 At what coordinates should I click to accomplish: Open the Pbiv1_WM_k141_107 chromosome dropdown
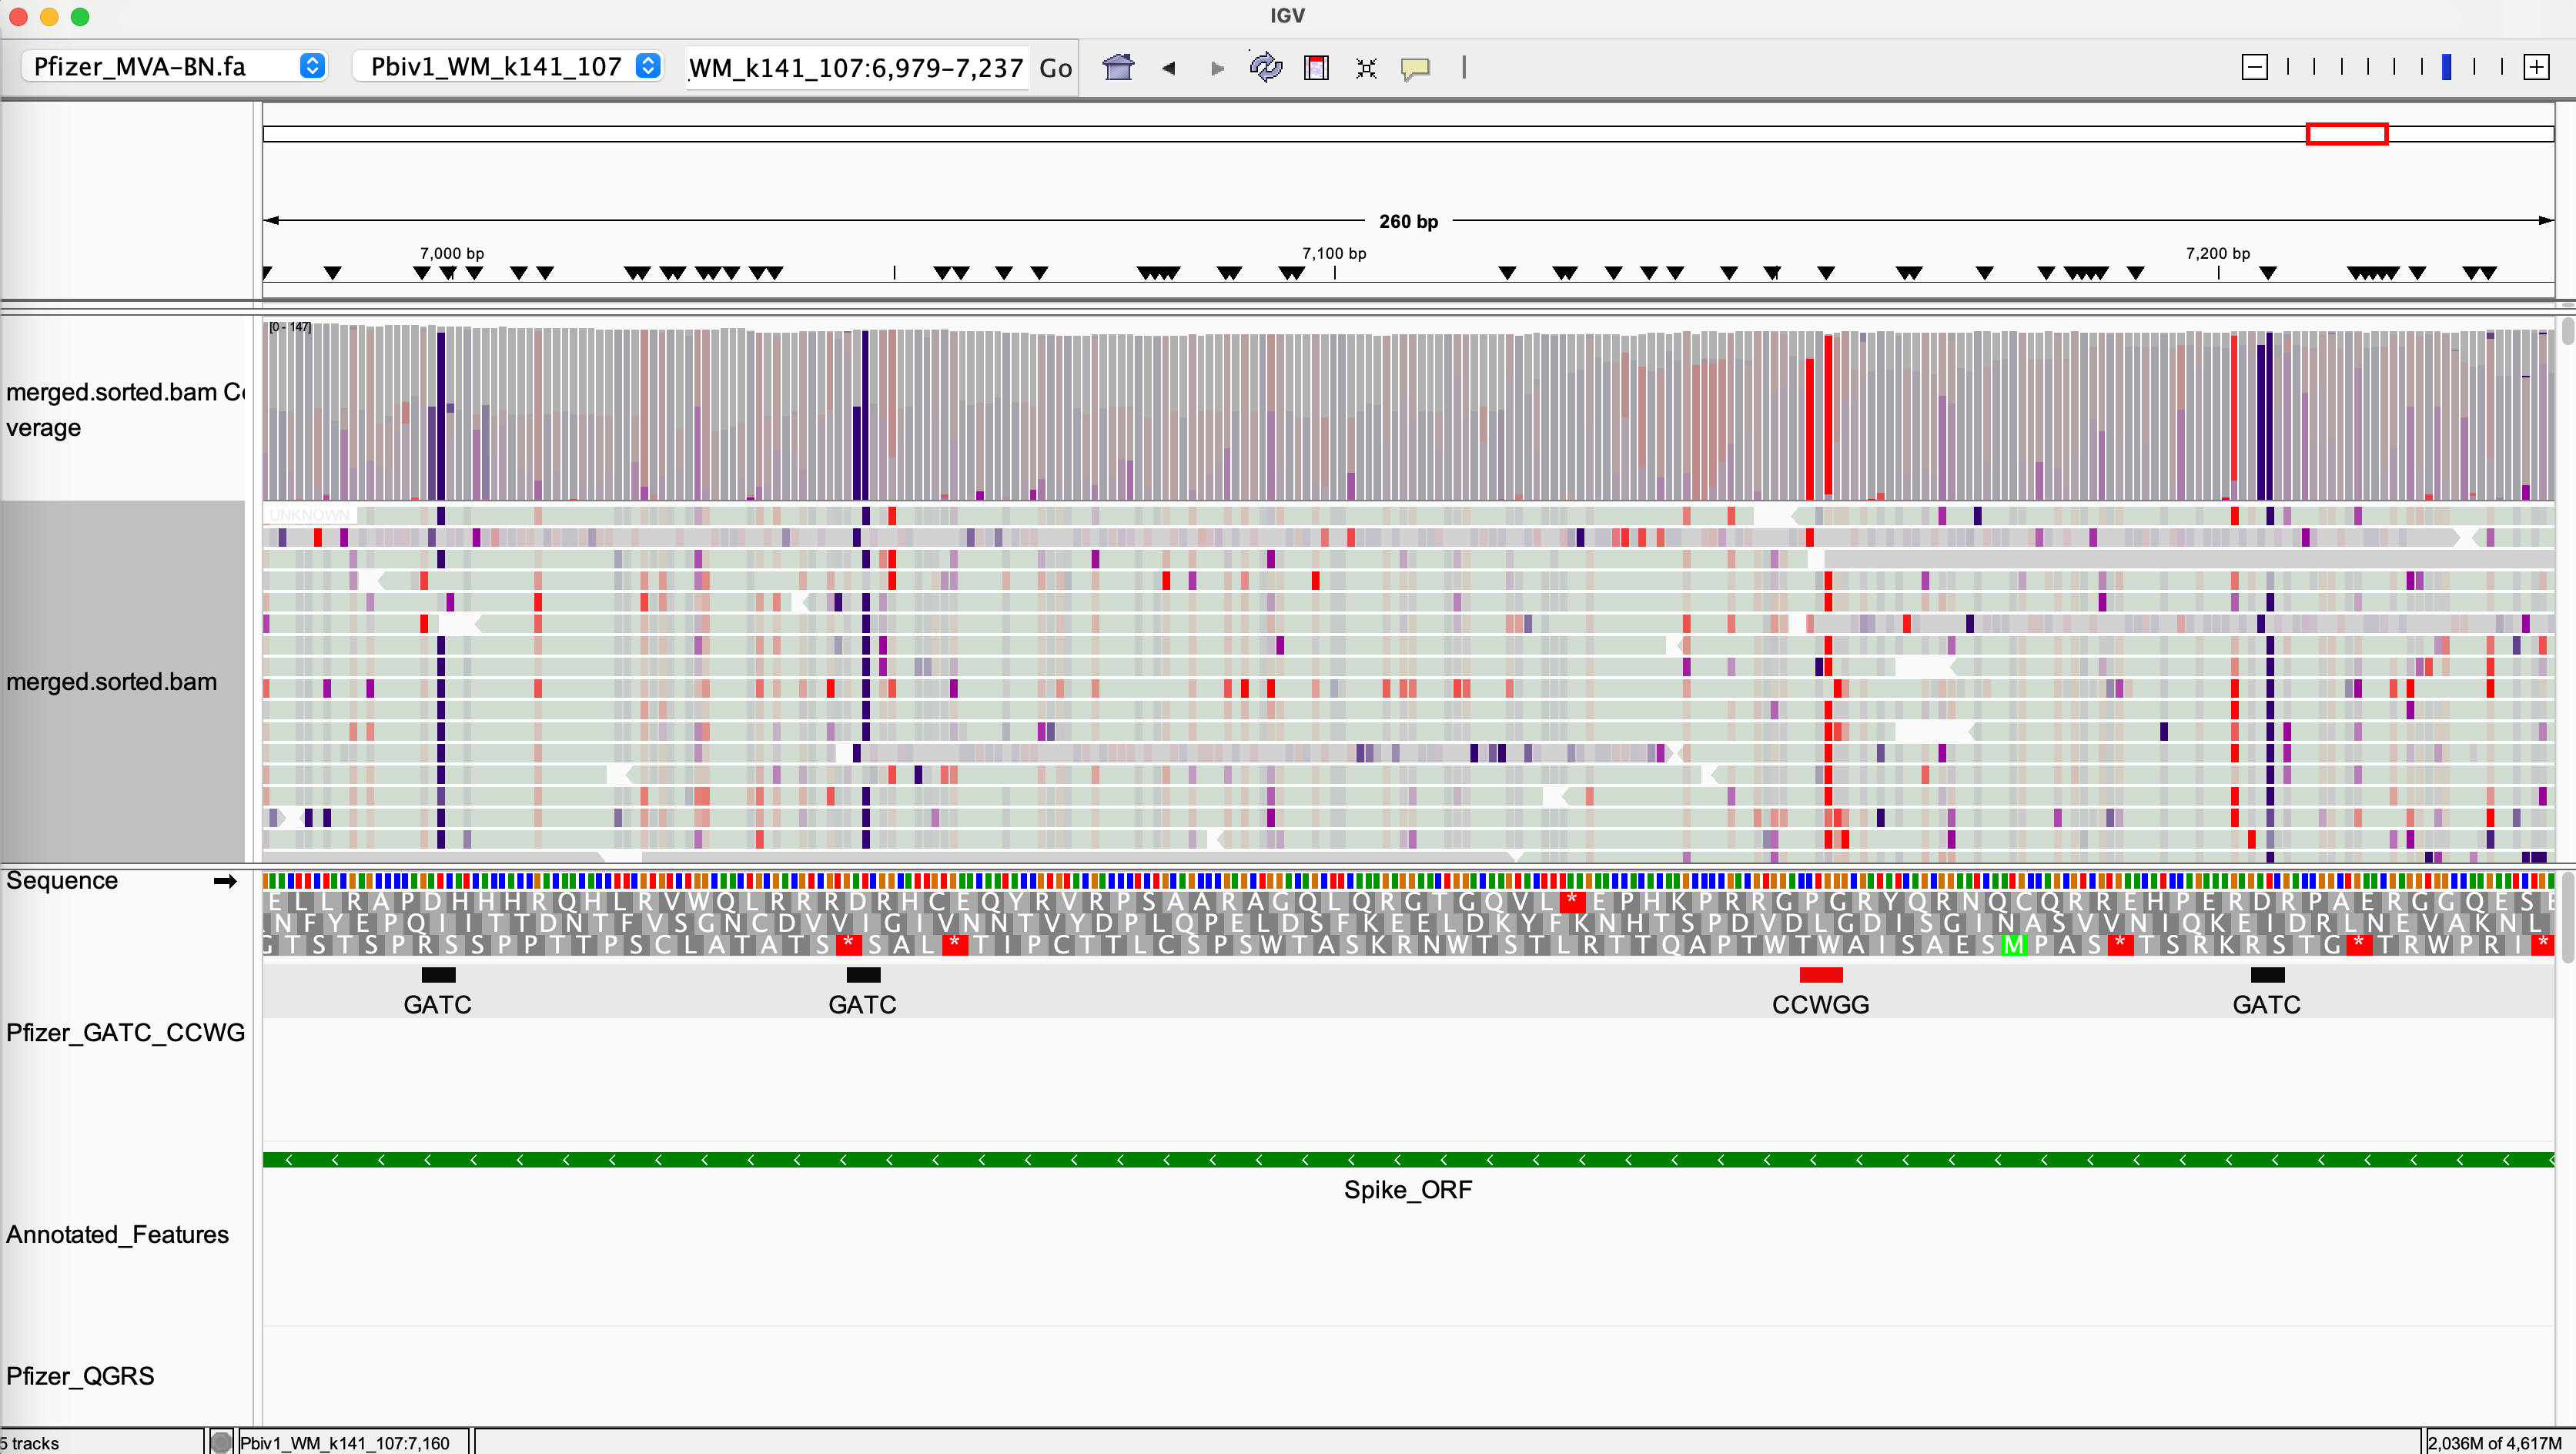click(508, 66)
